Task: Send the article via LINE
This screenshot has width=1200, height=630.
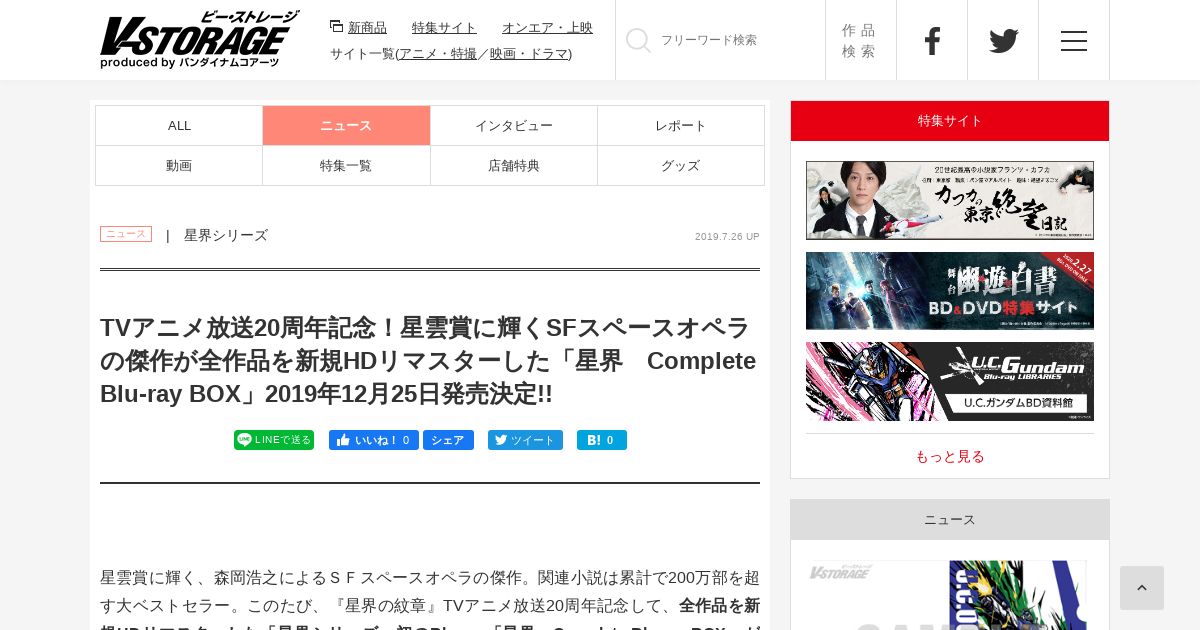Action: click(x=274, y=440)
